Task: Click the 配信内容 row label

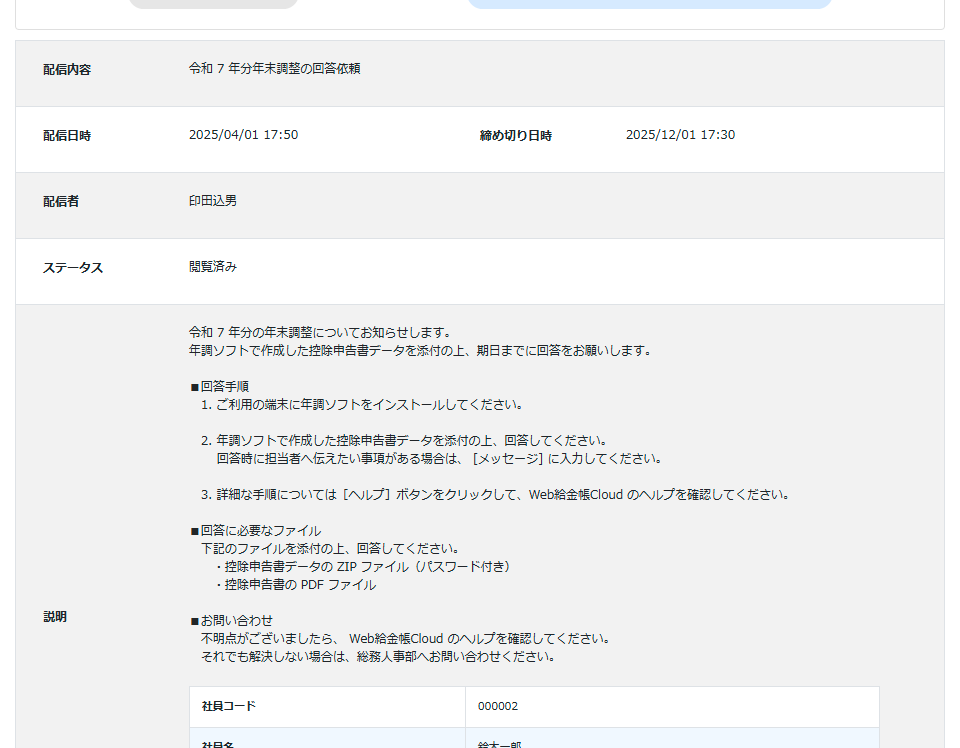Action: pyautogui.click(x=67, y=70)
